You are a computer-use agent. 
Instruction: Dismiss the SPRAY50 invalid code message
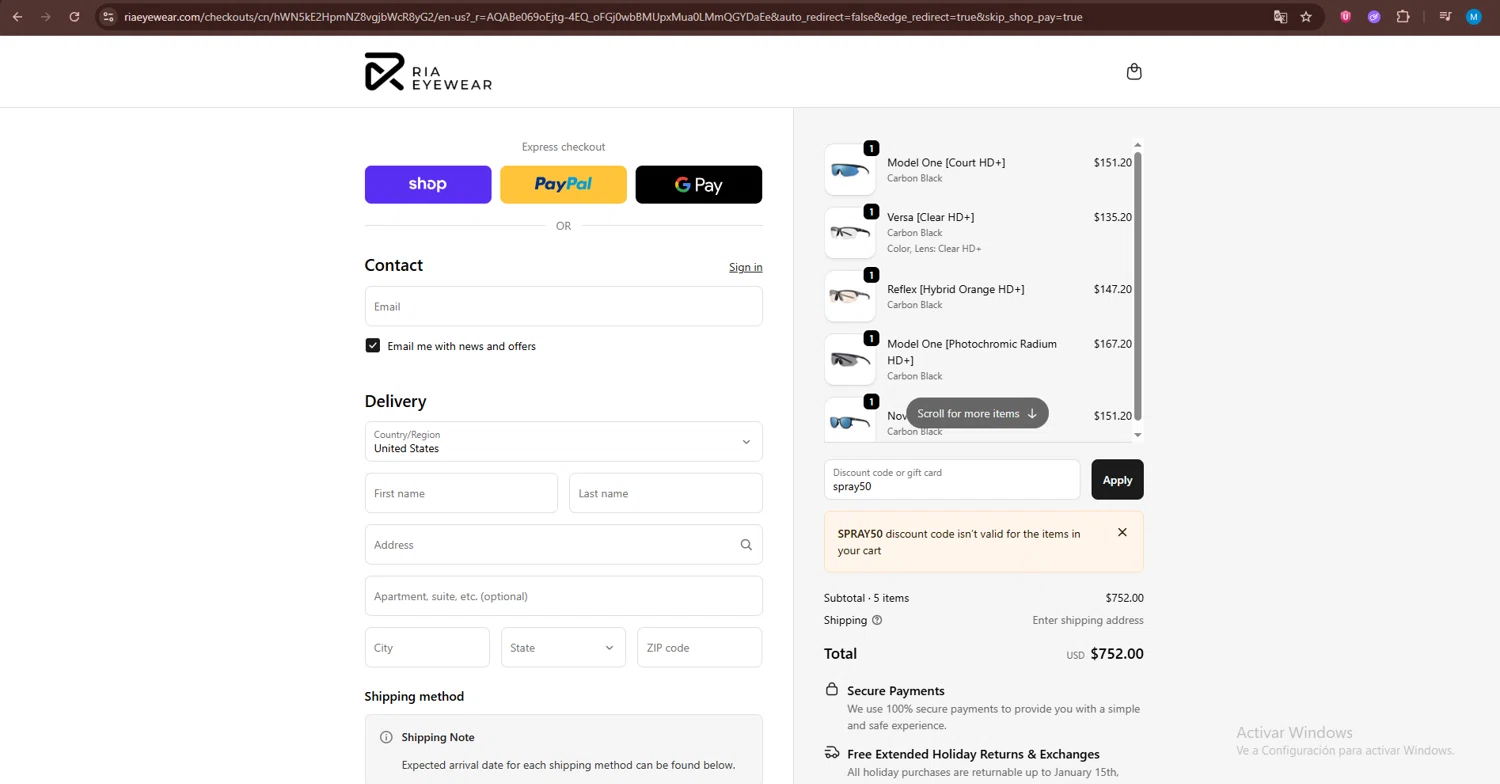pos(1122,533)
